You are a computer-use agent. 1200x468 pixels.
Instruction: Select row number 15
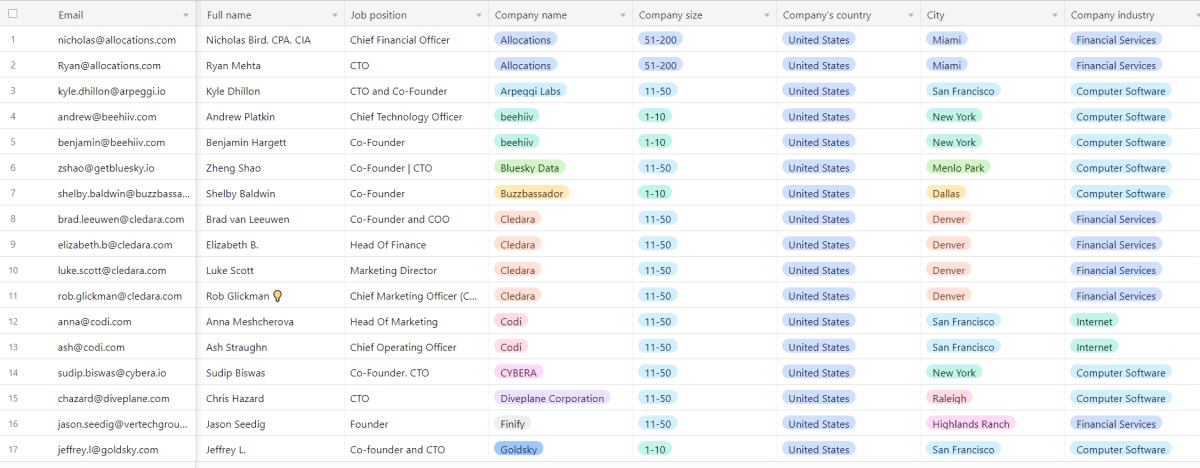click(x=13, y=398)
